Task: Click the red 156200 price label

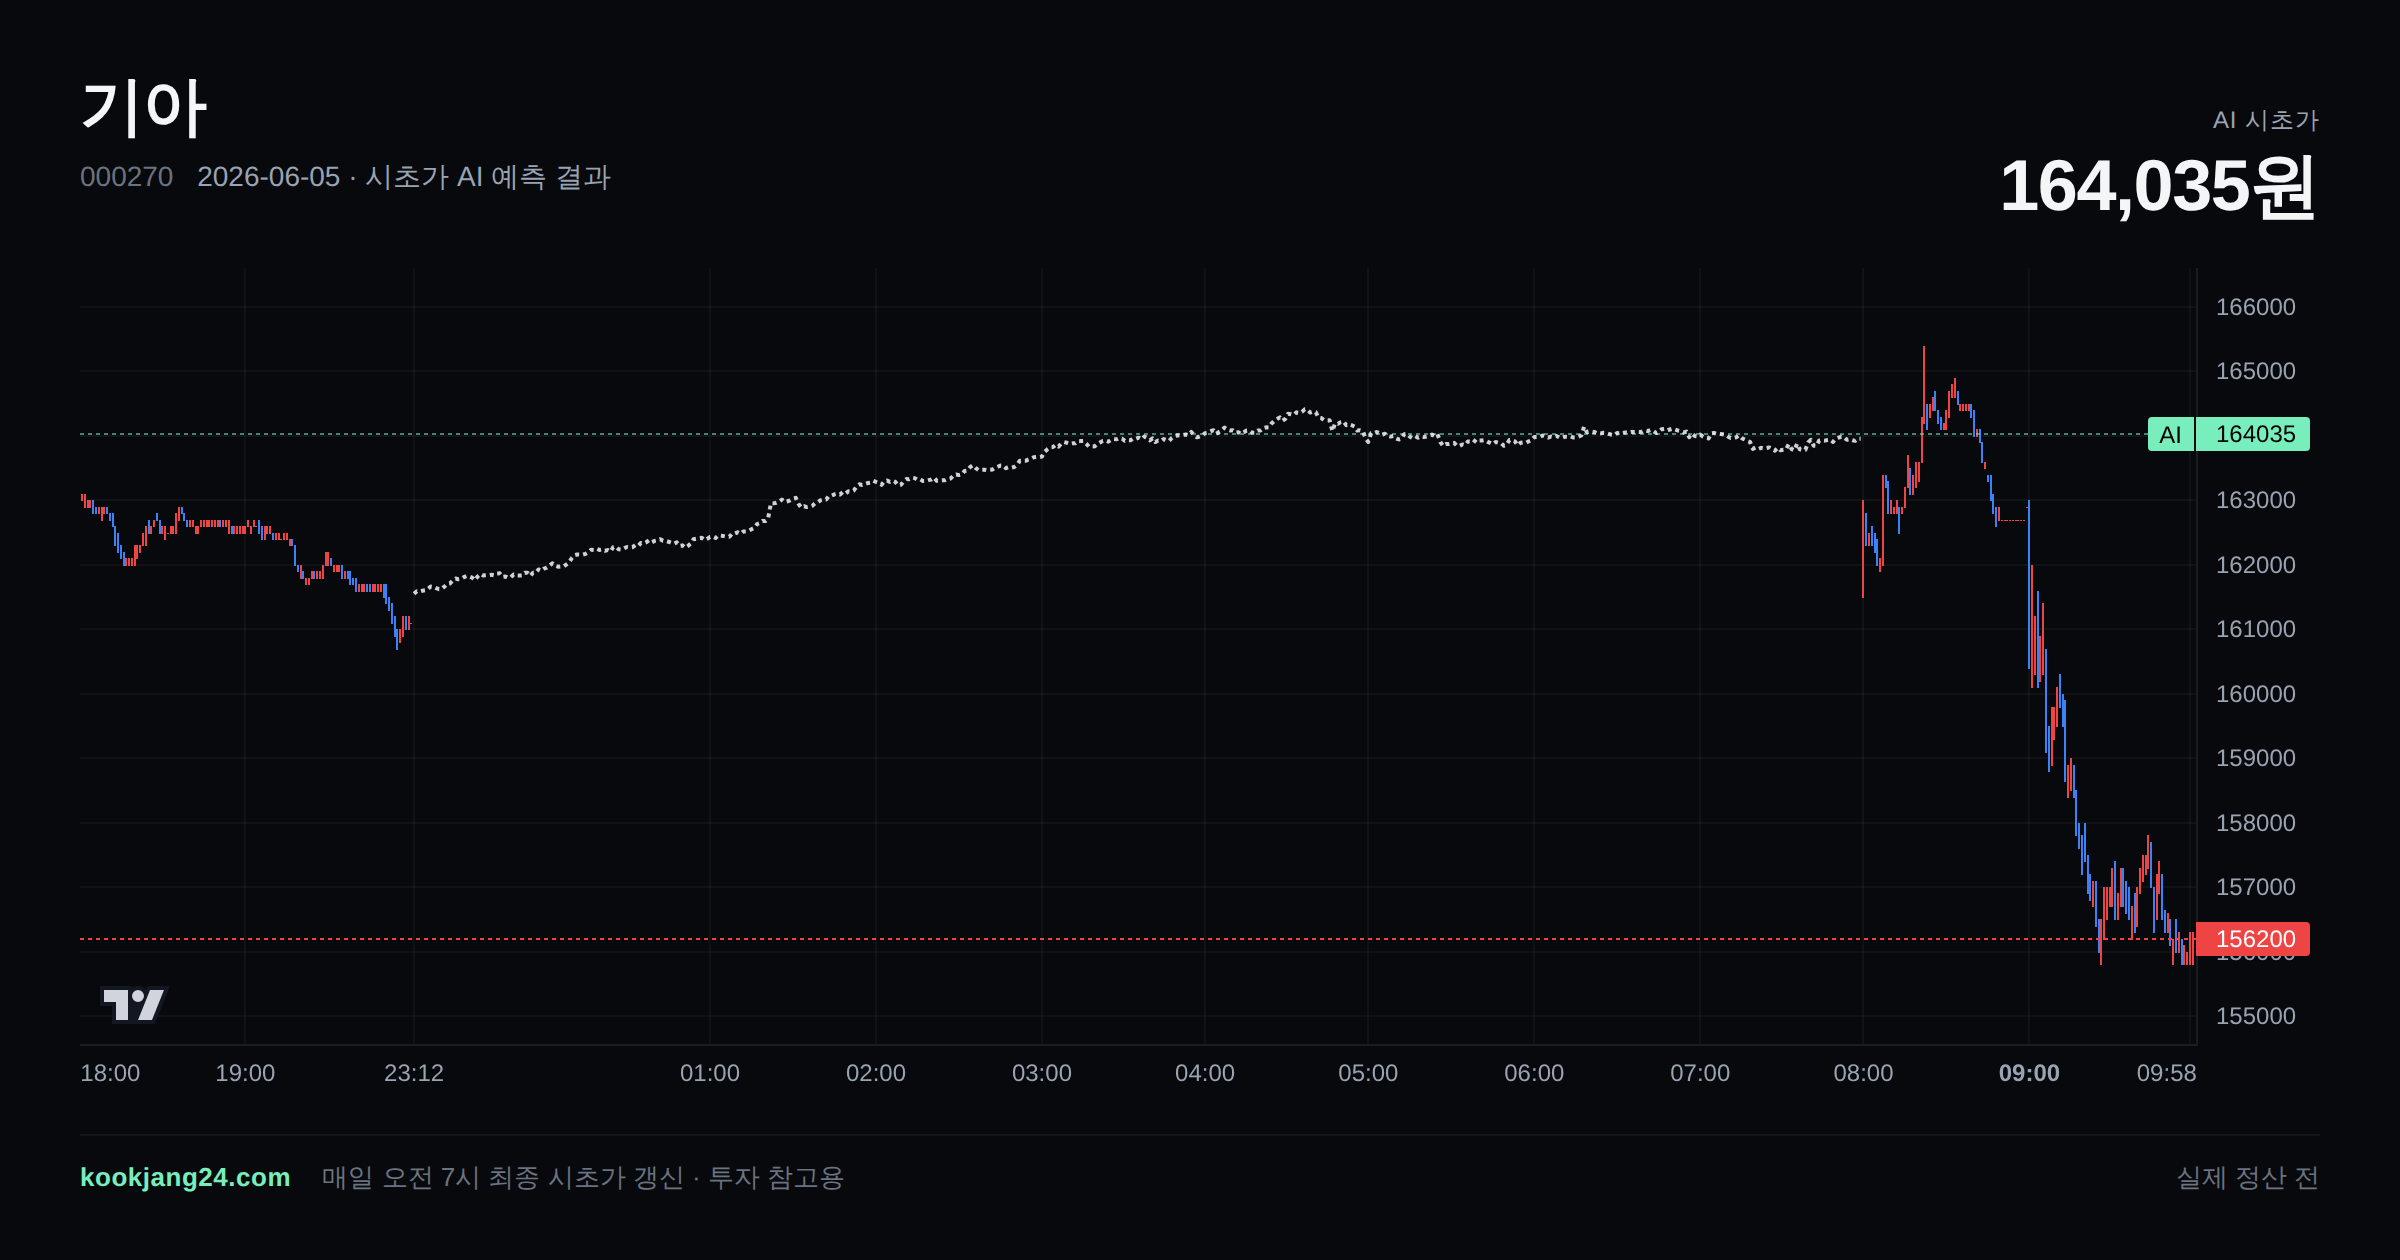Action: pyautogui.click(x=2254, y=939)
